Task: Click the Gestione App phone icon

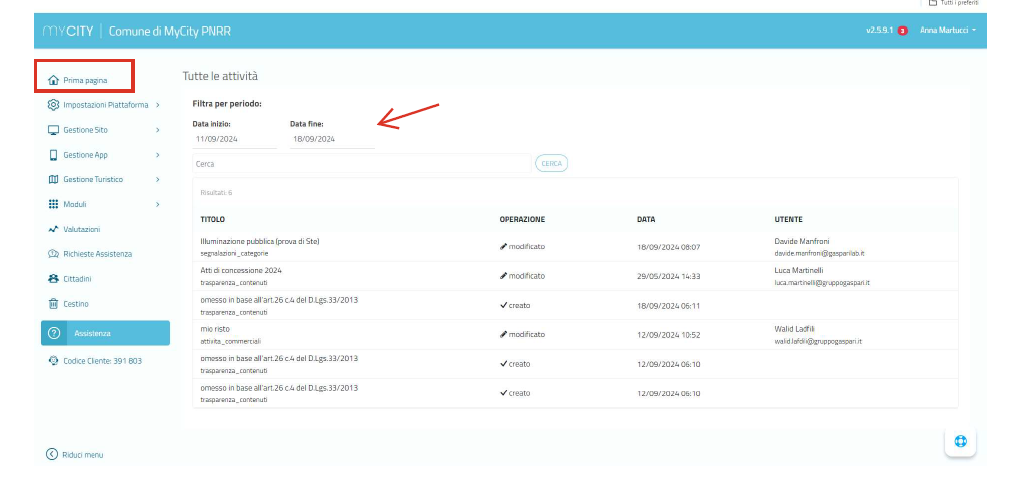Action: coord(53,155)
